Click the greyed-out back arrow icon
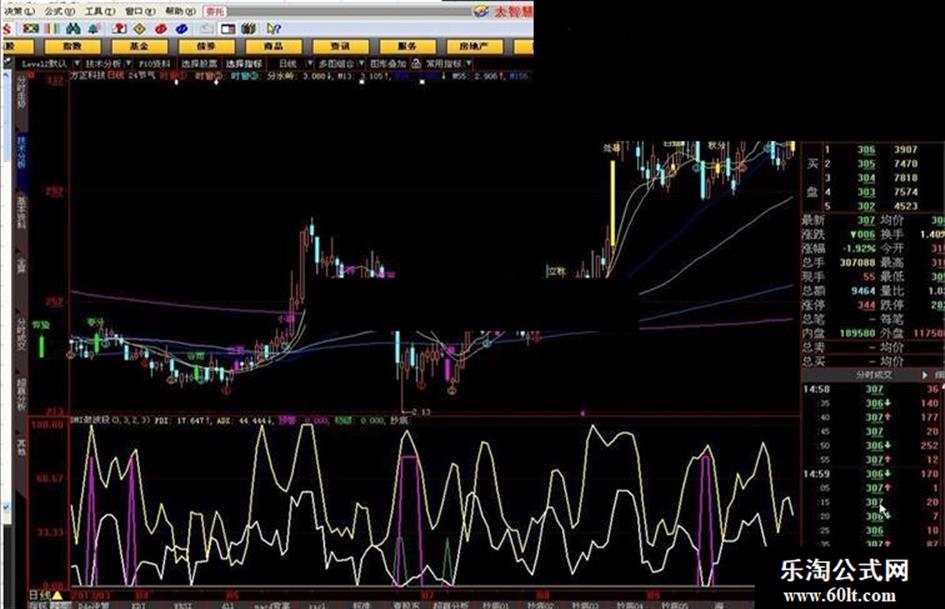Image resolution: width=945 pixels, height=609 pixels. (206, 28)
